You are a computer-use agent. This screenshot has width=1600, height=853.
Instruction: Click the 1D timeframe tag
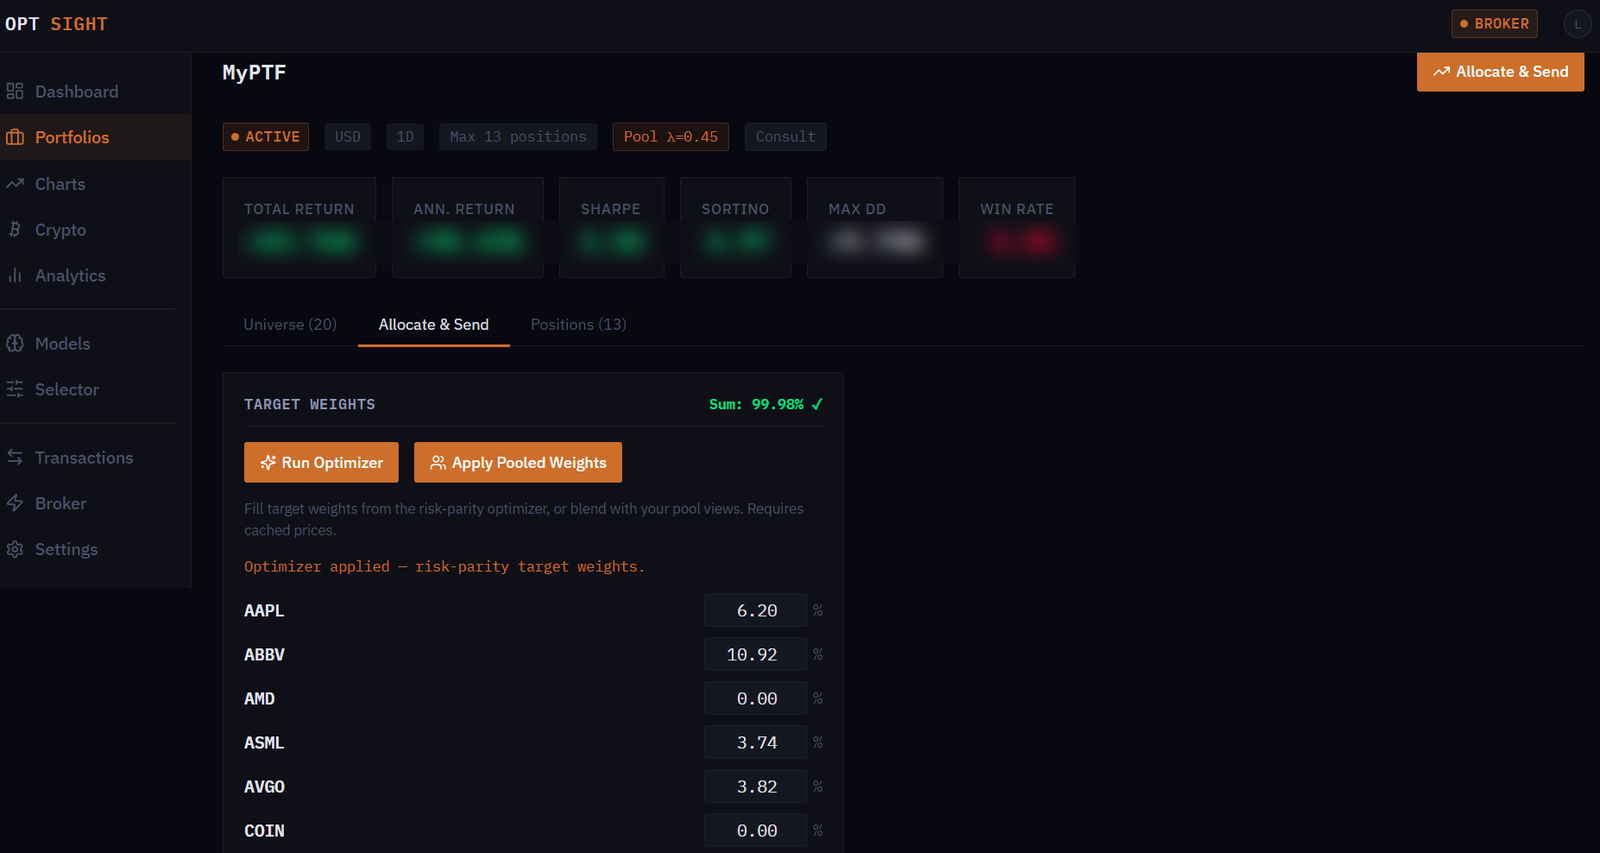click(x=405, y=137)
